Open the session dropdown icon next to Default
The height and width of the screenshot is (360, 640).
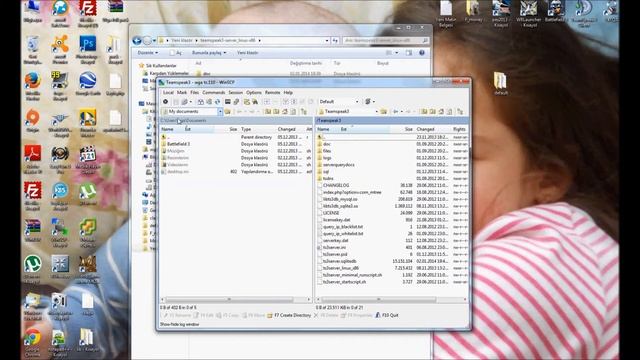point(369,102)
